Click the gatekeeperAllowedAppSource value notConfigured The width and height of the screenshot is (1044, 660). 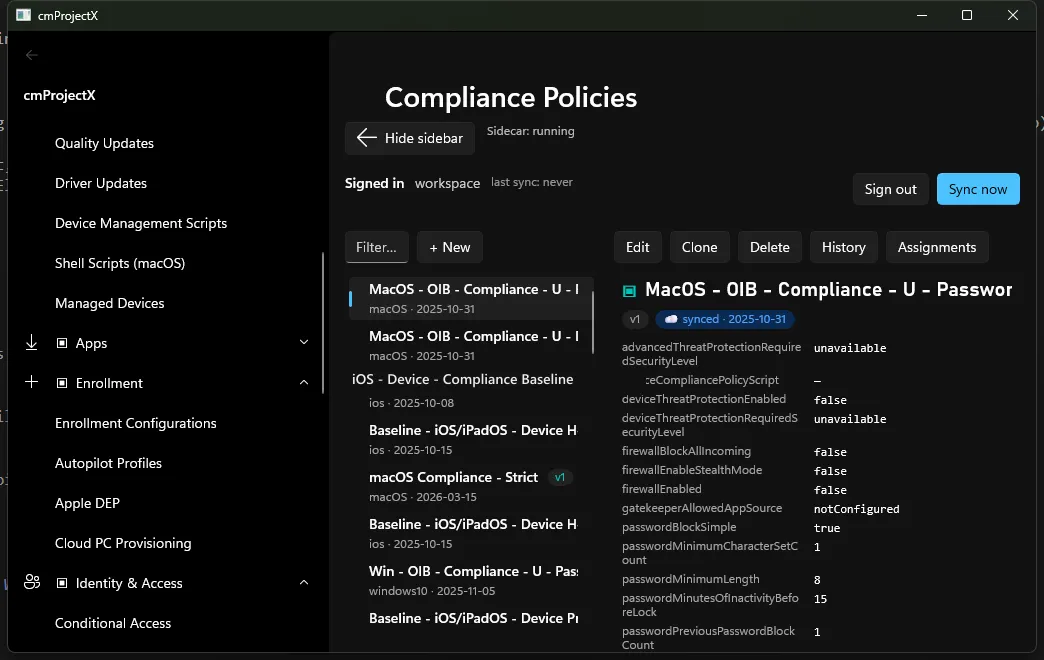(x=856, y=509)
